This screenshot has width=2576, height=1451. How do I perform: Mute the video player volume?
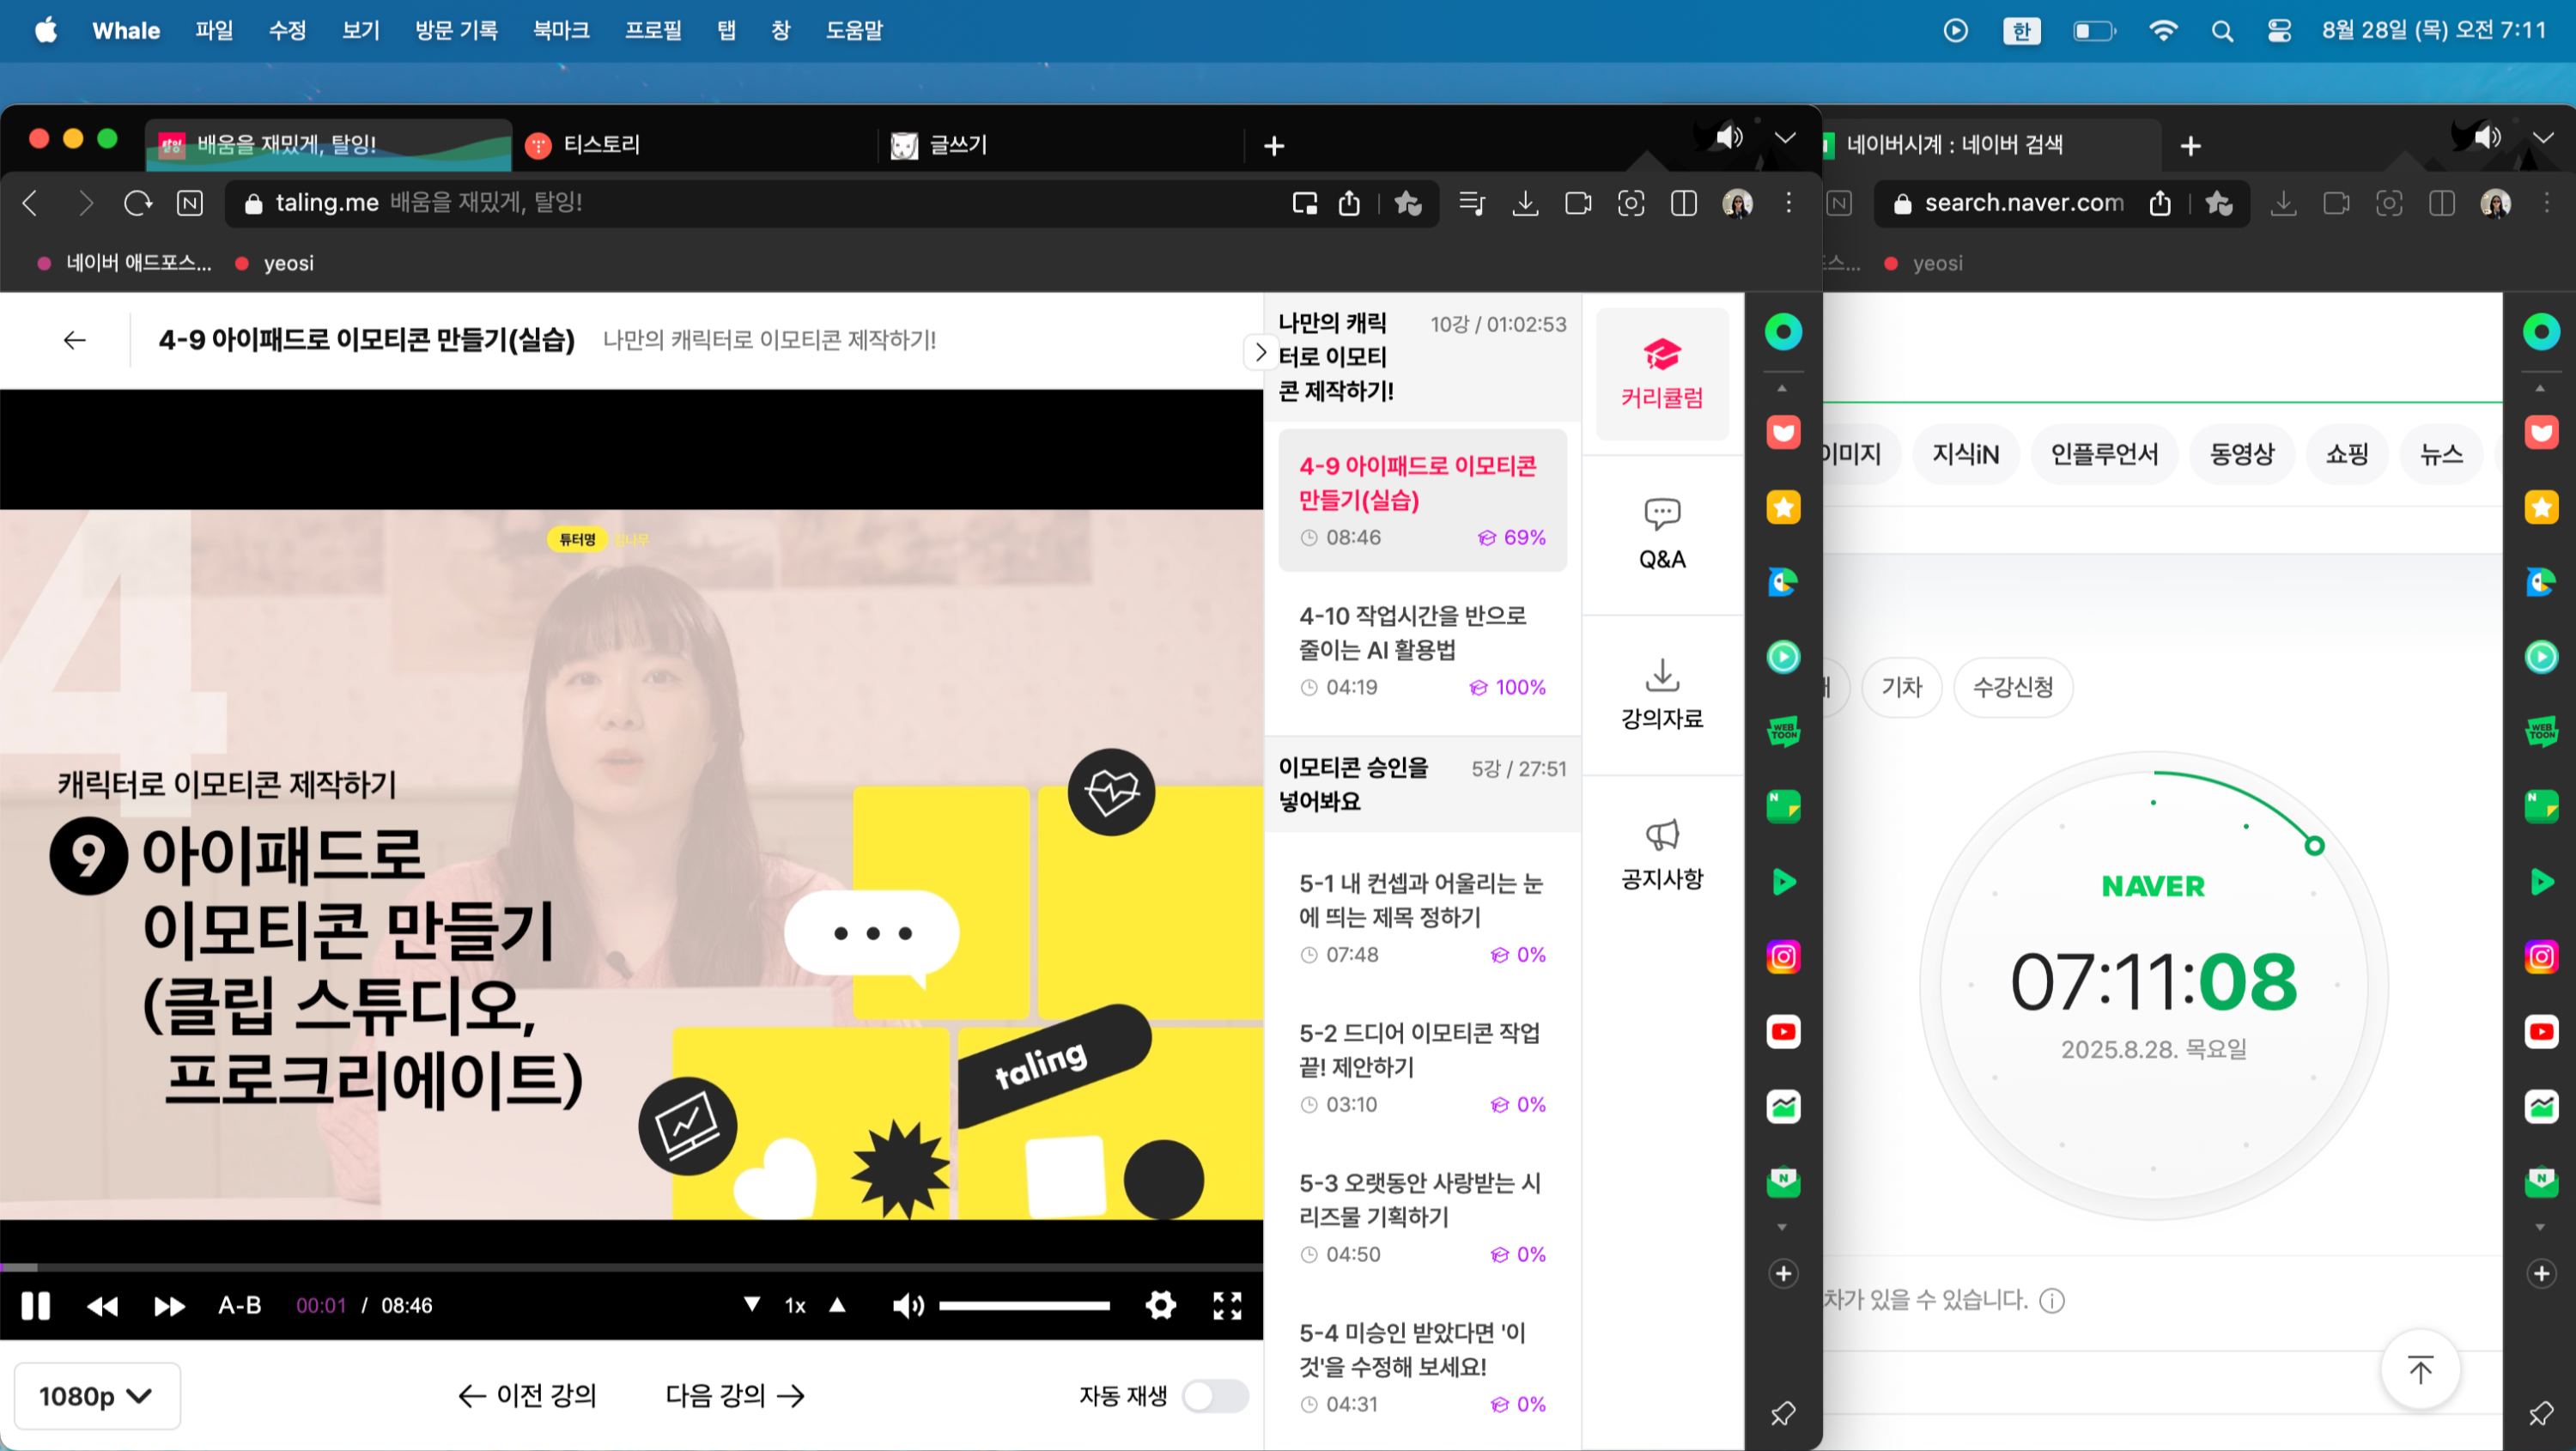907,1305
